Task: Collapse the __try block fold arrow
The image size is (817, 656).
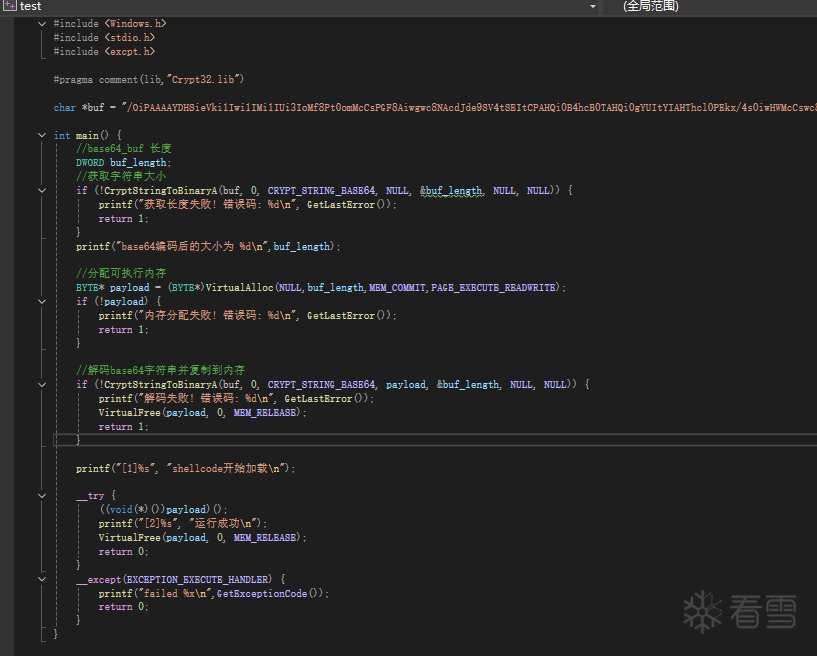Action: click(42, 496)
